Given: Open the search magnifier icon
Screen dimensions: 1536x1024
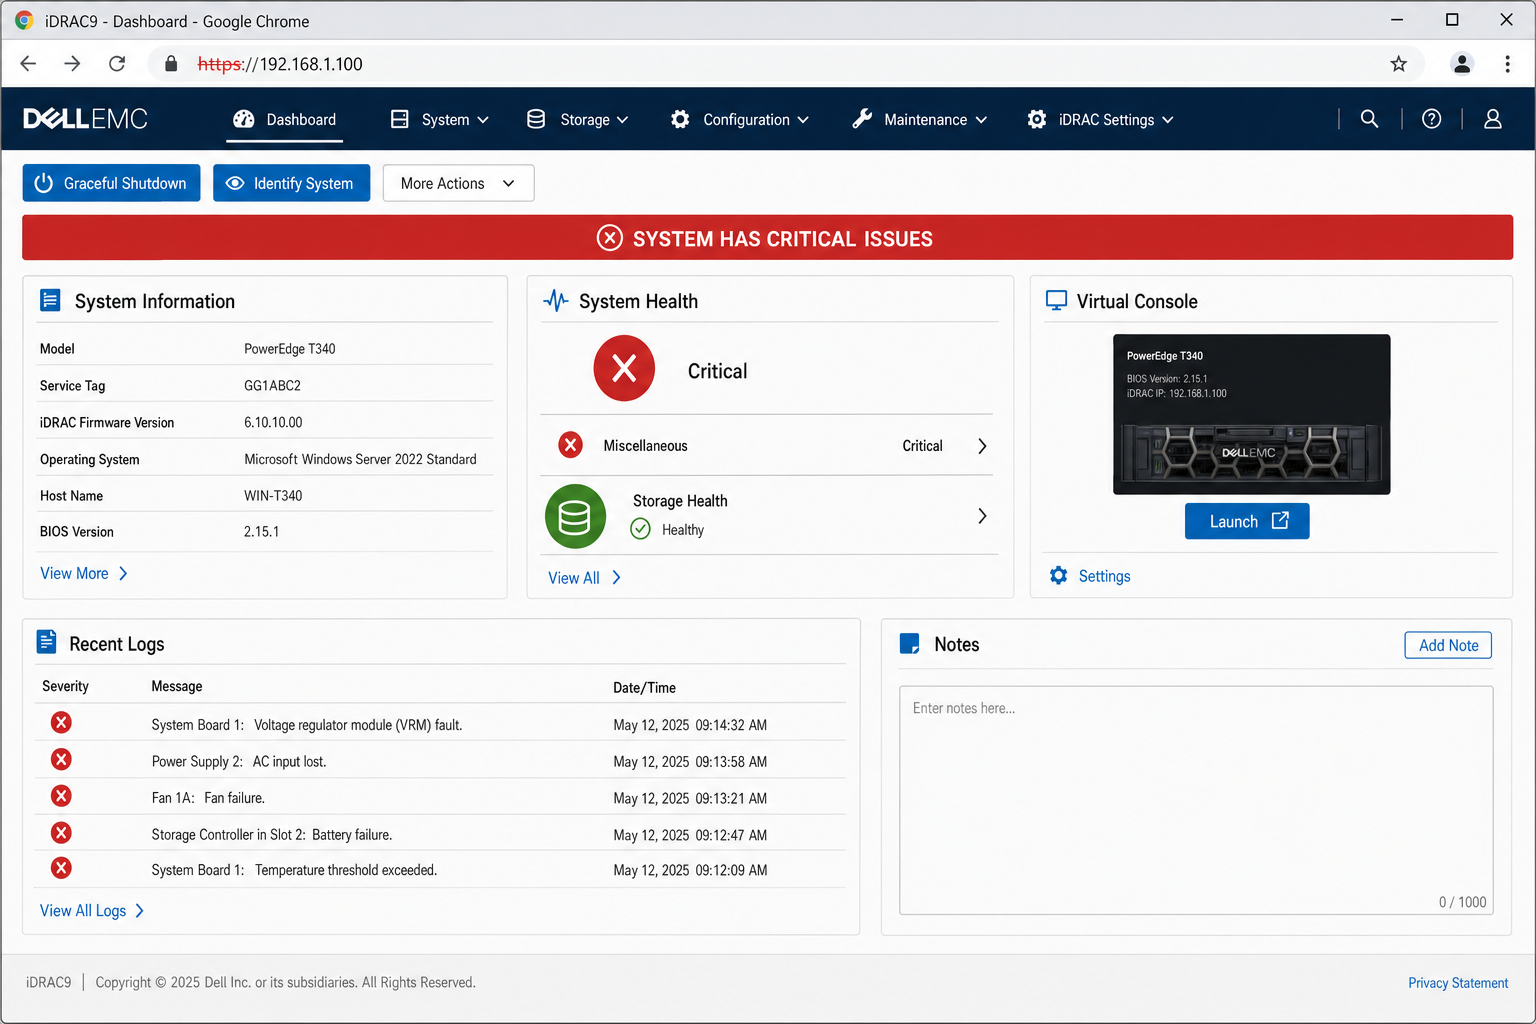Looking at the screenshot, I should tap(1369, 119).
